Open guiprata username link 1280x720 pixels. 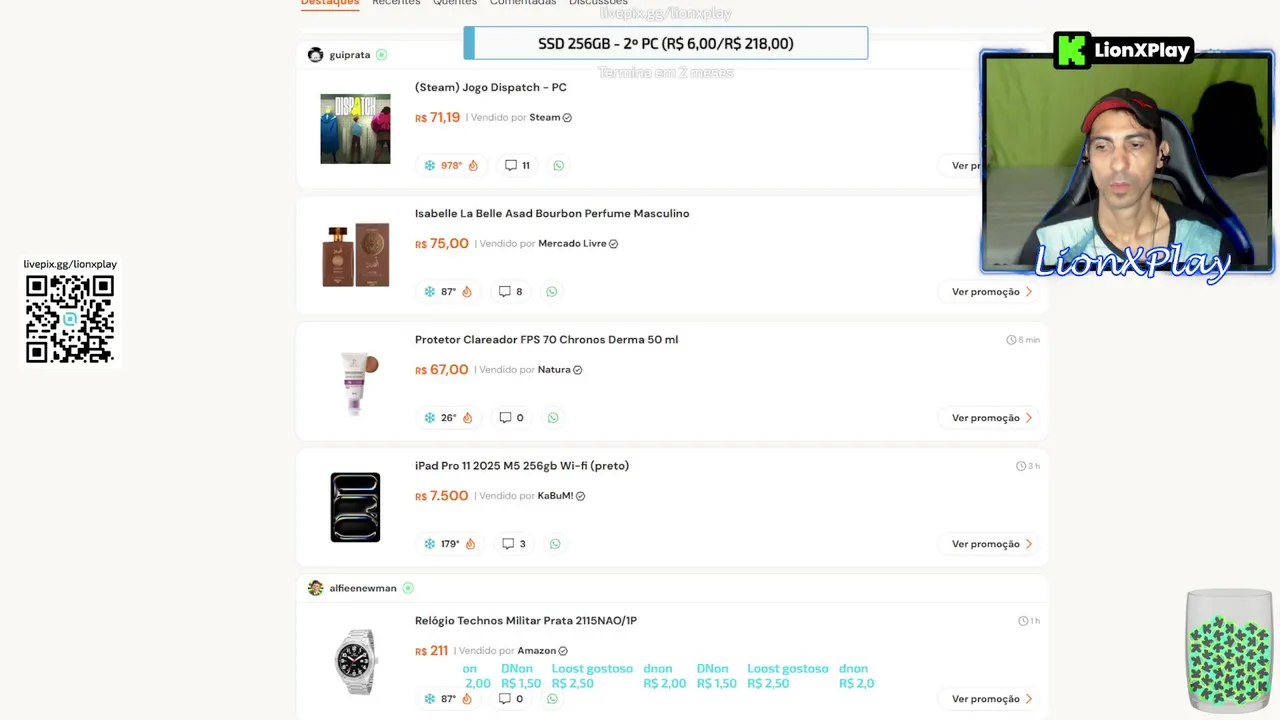[x=350, y=55]
